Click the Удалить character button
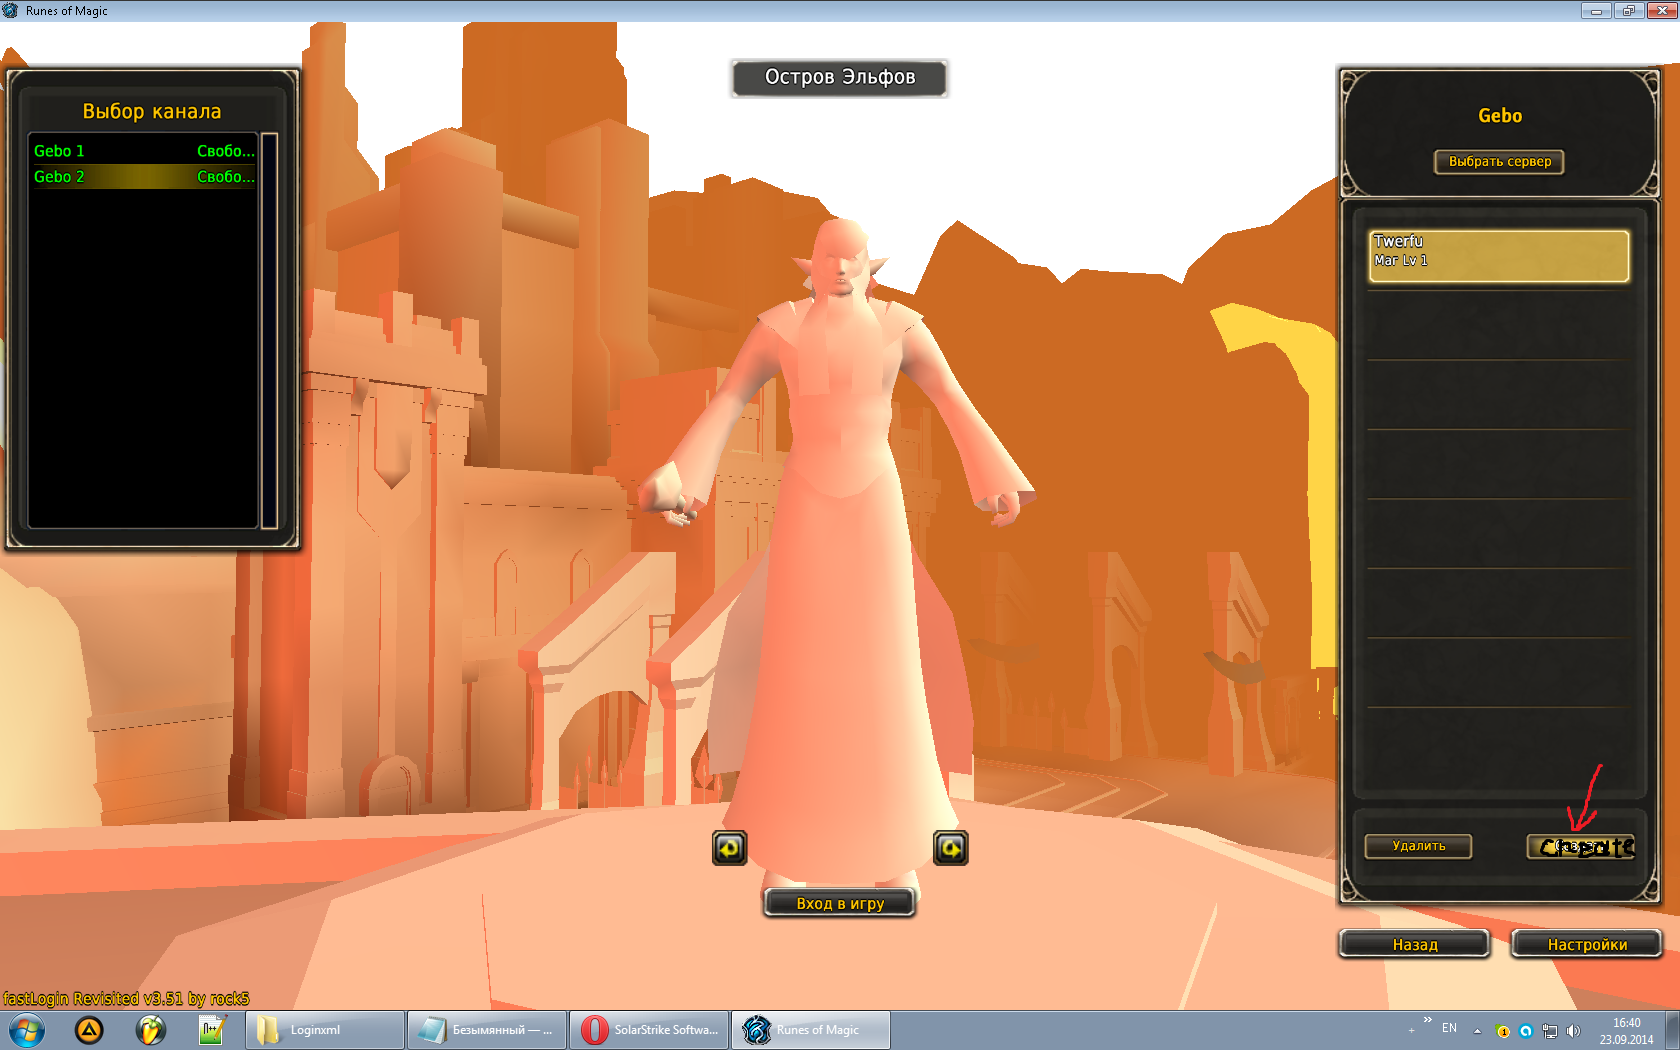The width and height of the screenshot is (1680, 1050). pos(1418,846)
